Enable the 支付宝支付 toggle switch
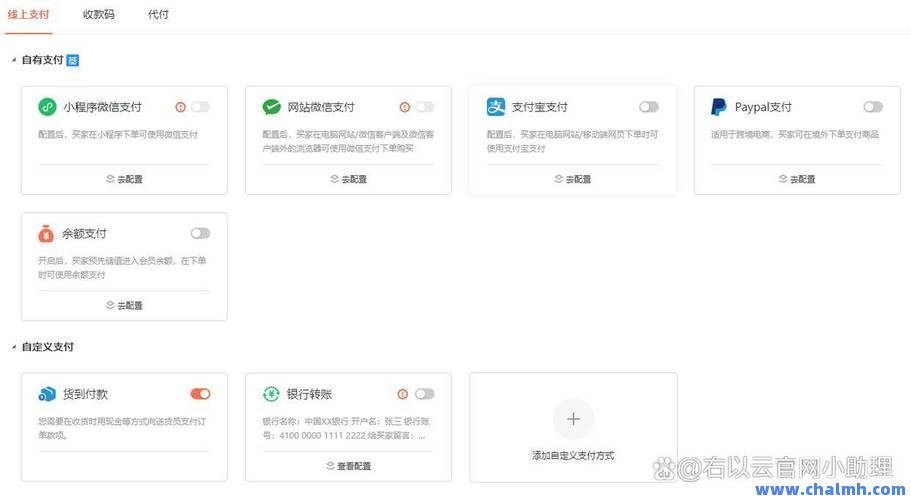The width and height of the screenshot is (911, 500). [x=649, y=107]
